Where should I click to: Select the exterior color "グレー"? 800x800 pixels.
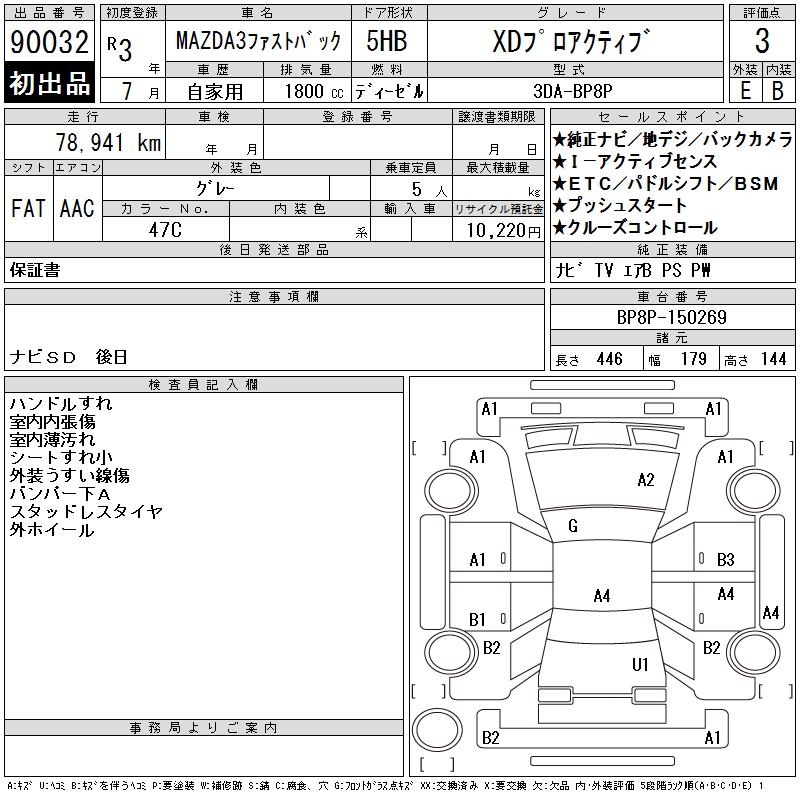click(x=215, y=189)
